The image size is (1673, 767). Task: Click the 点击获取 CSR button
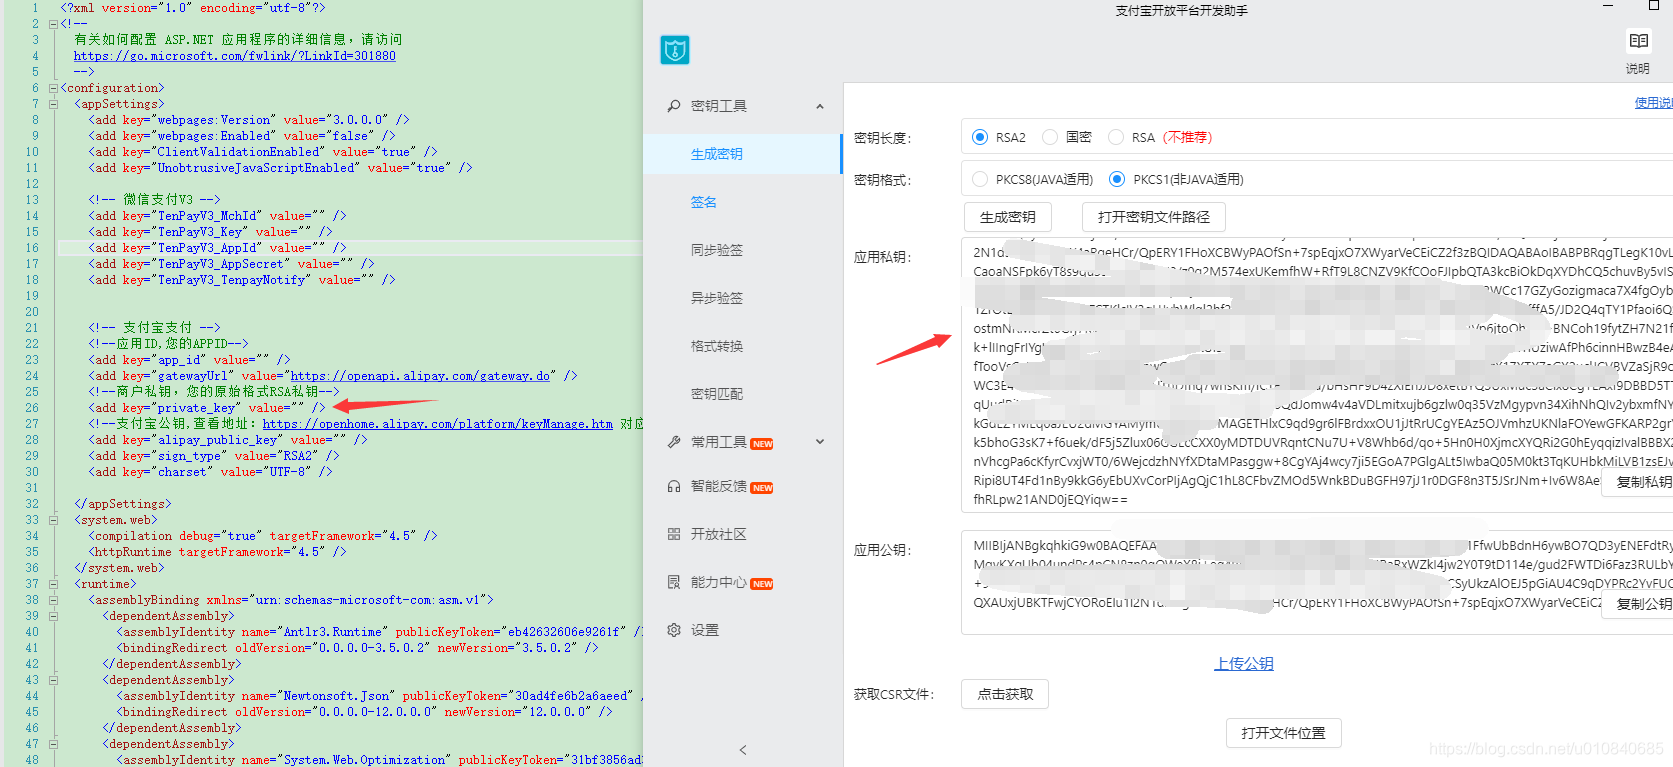1005,694
